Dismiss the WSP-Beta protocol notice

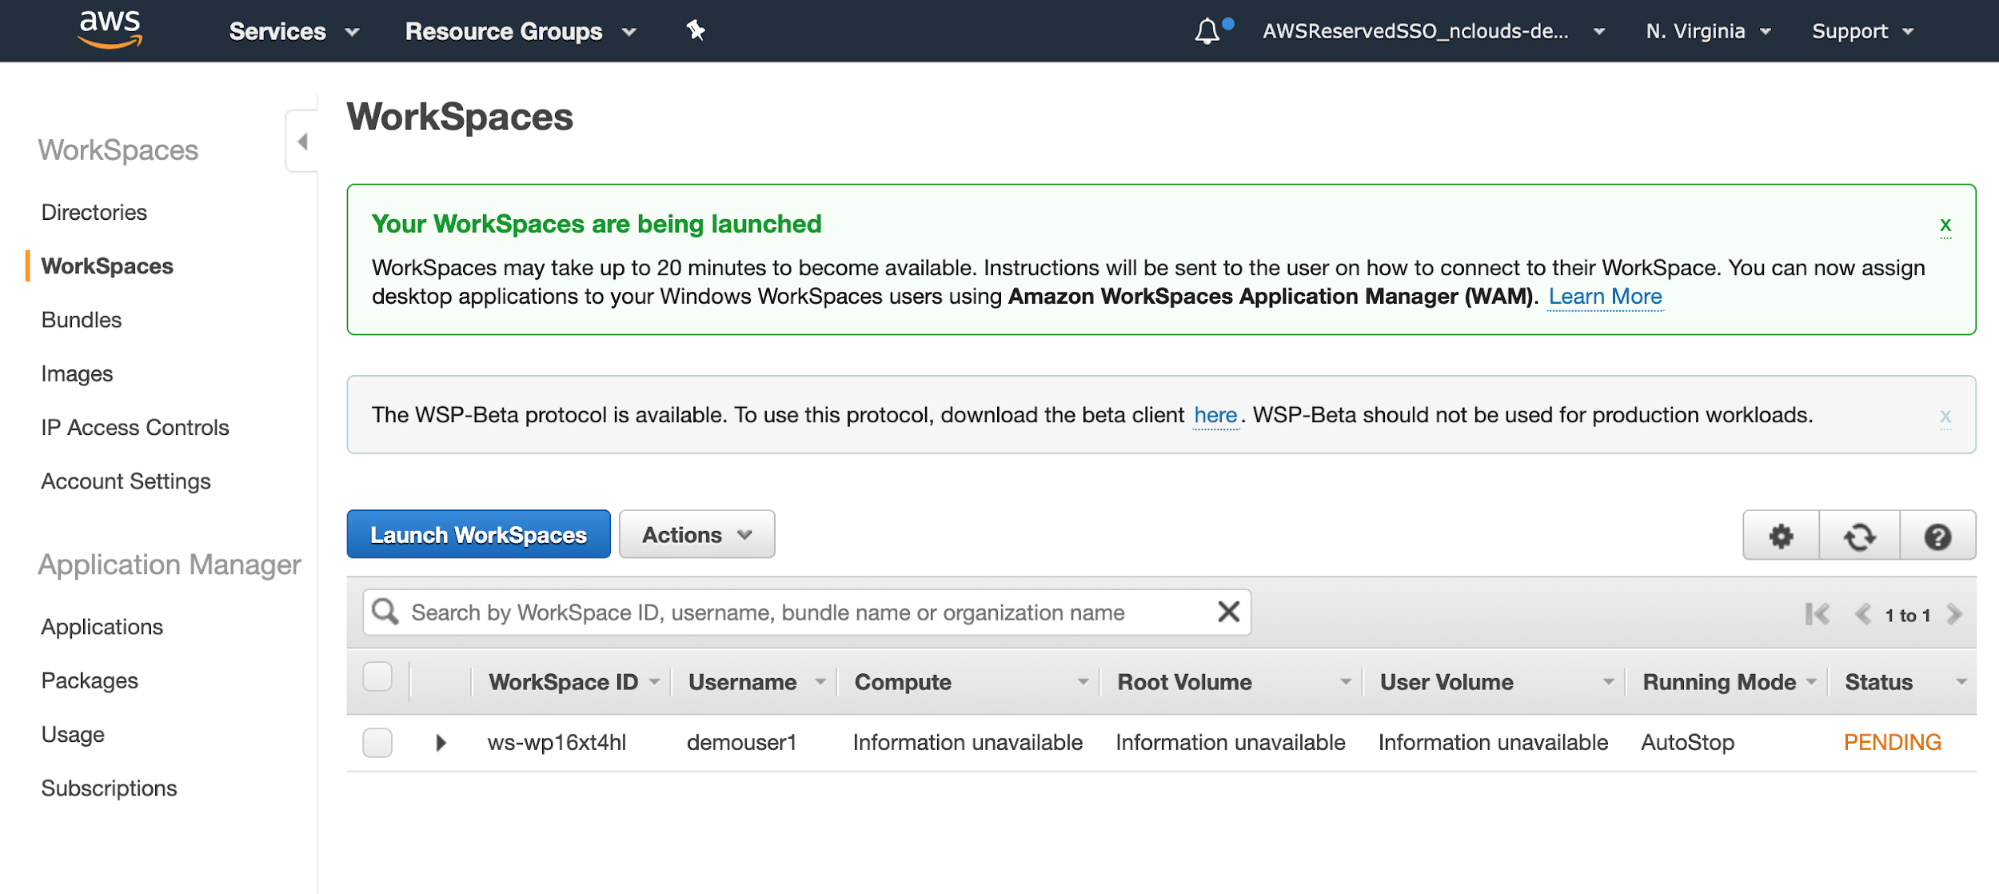tap(1945, 415)
